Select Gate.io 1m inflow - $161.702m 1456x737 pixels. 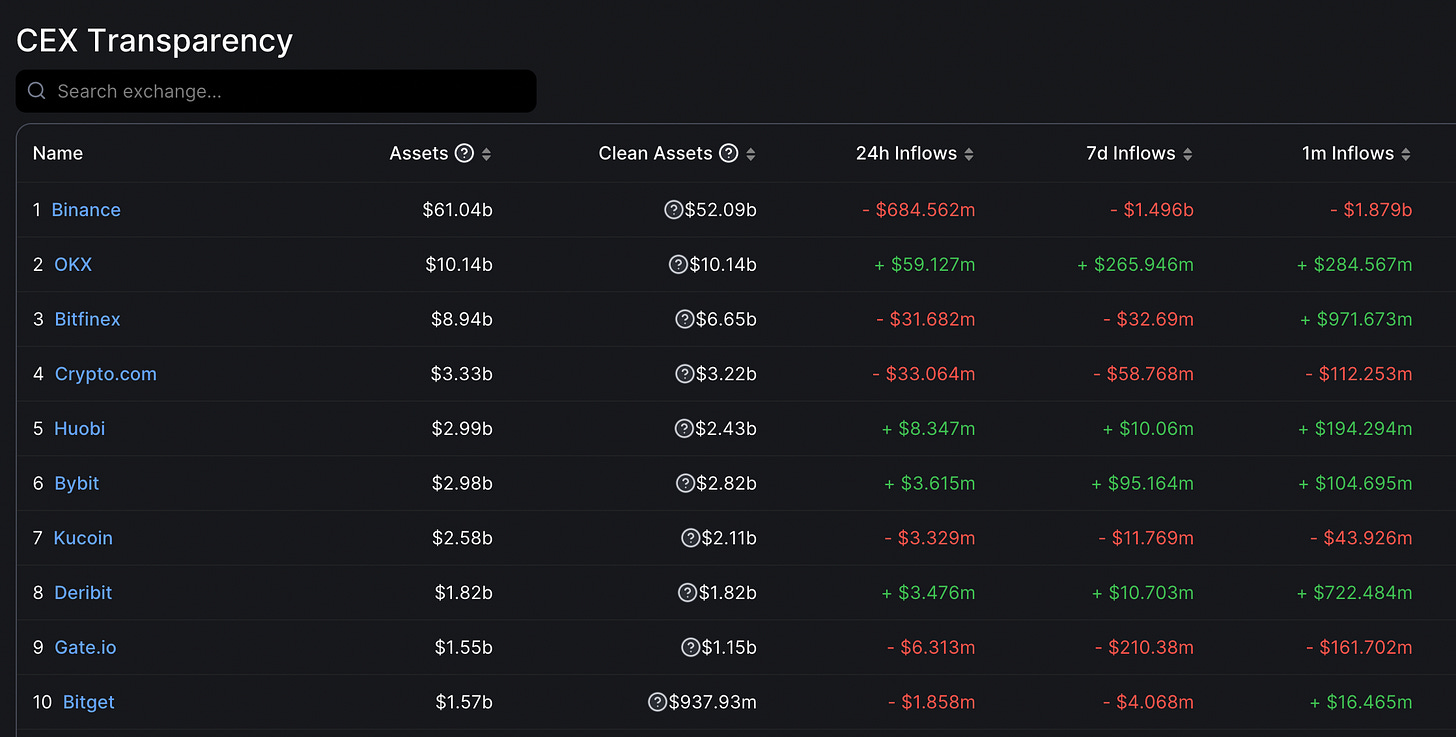coord(1359,647)
